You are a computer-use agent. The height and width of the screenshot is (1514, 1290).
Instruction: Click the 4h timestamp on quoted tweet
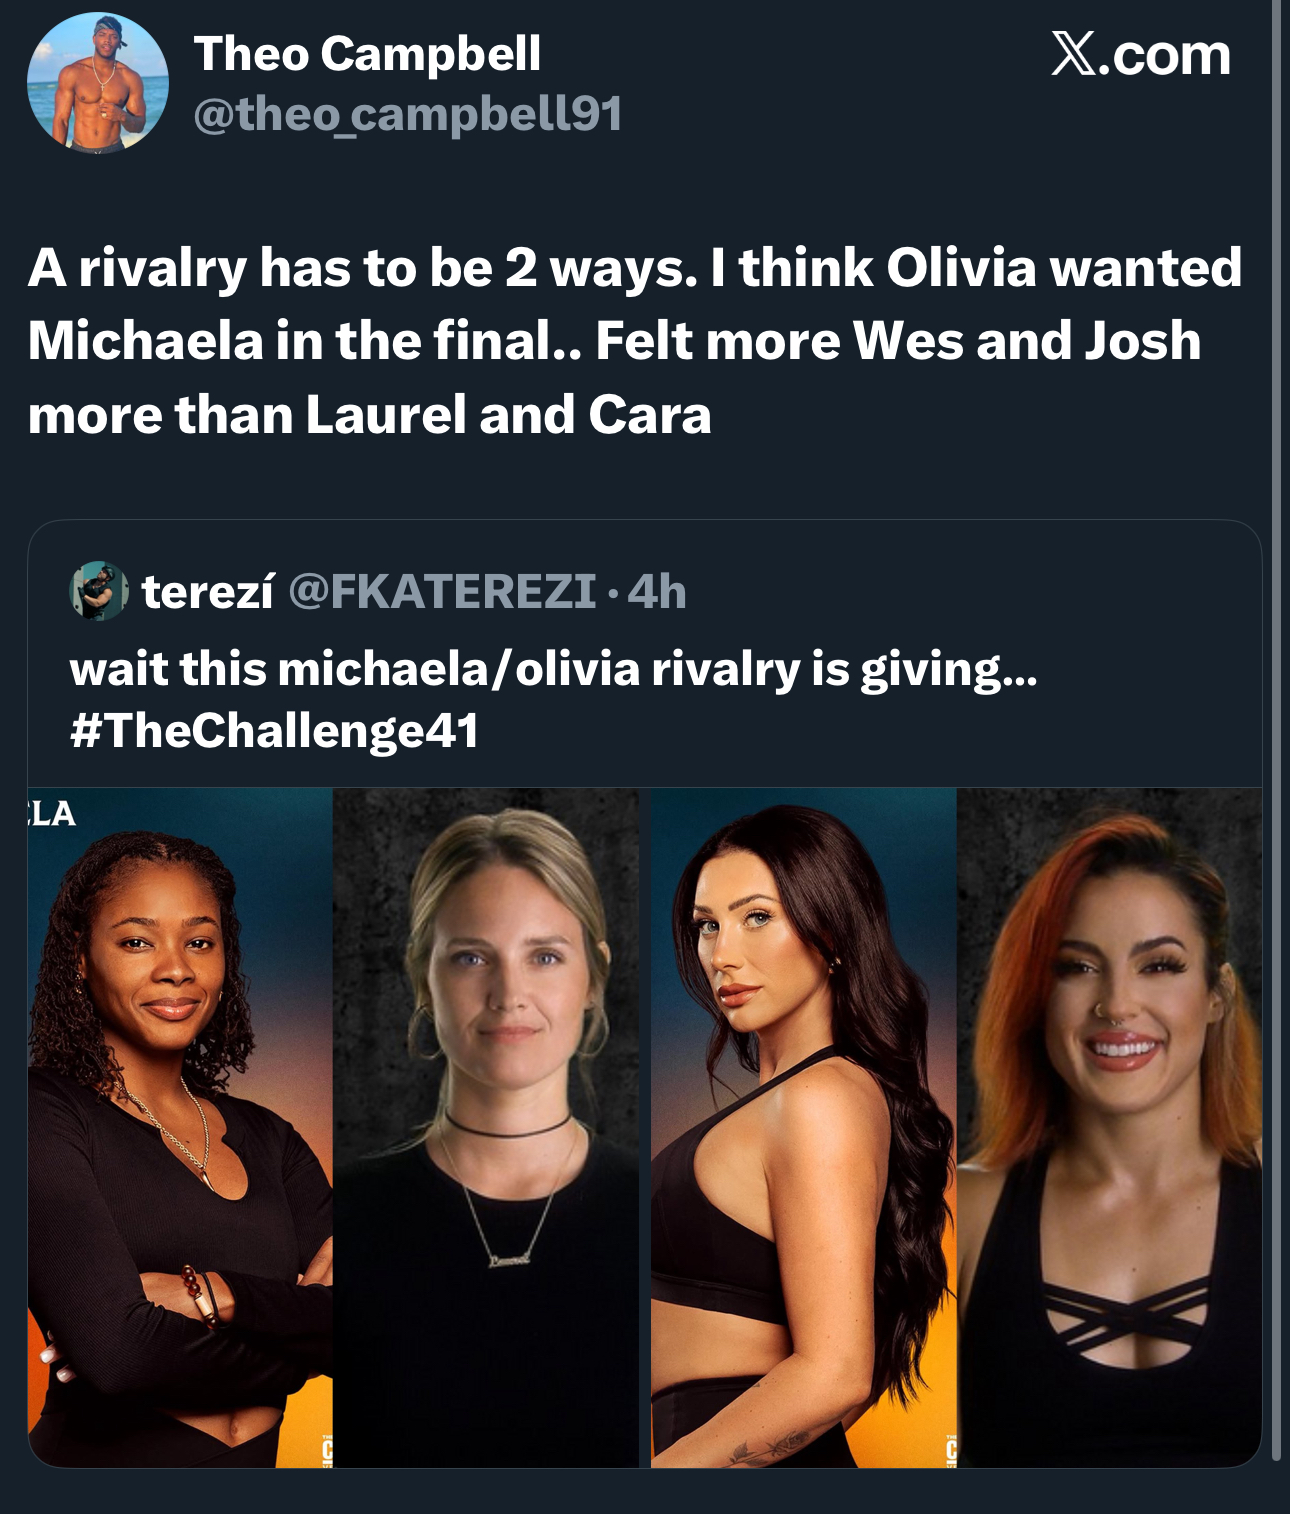(x=657, y=591)
